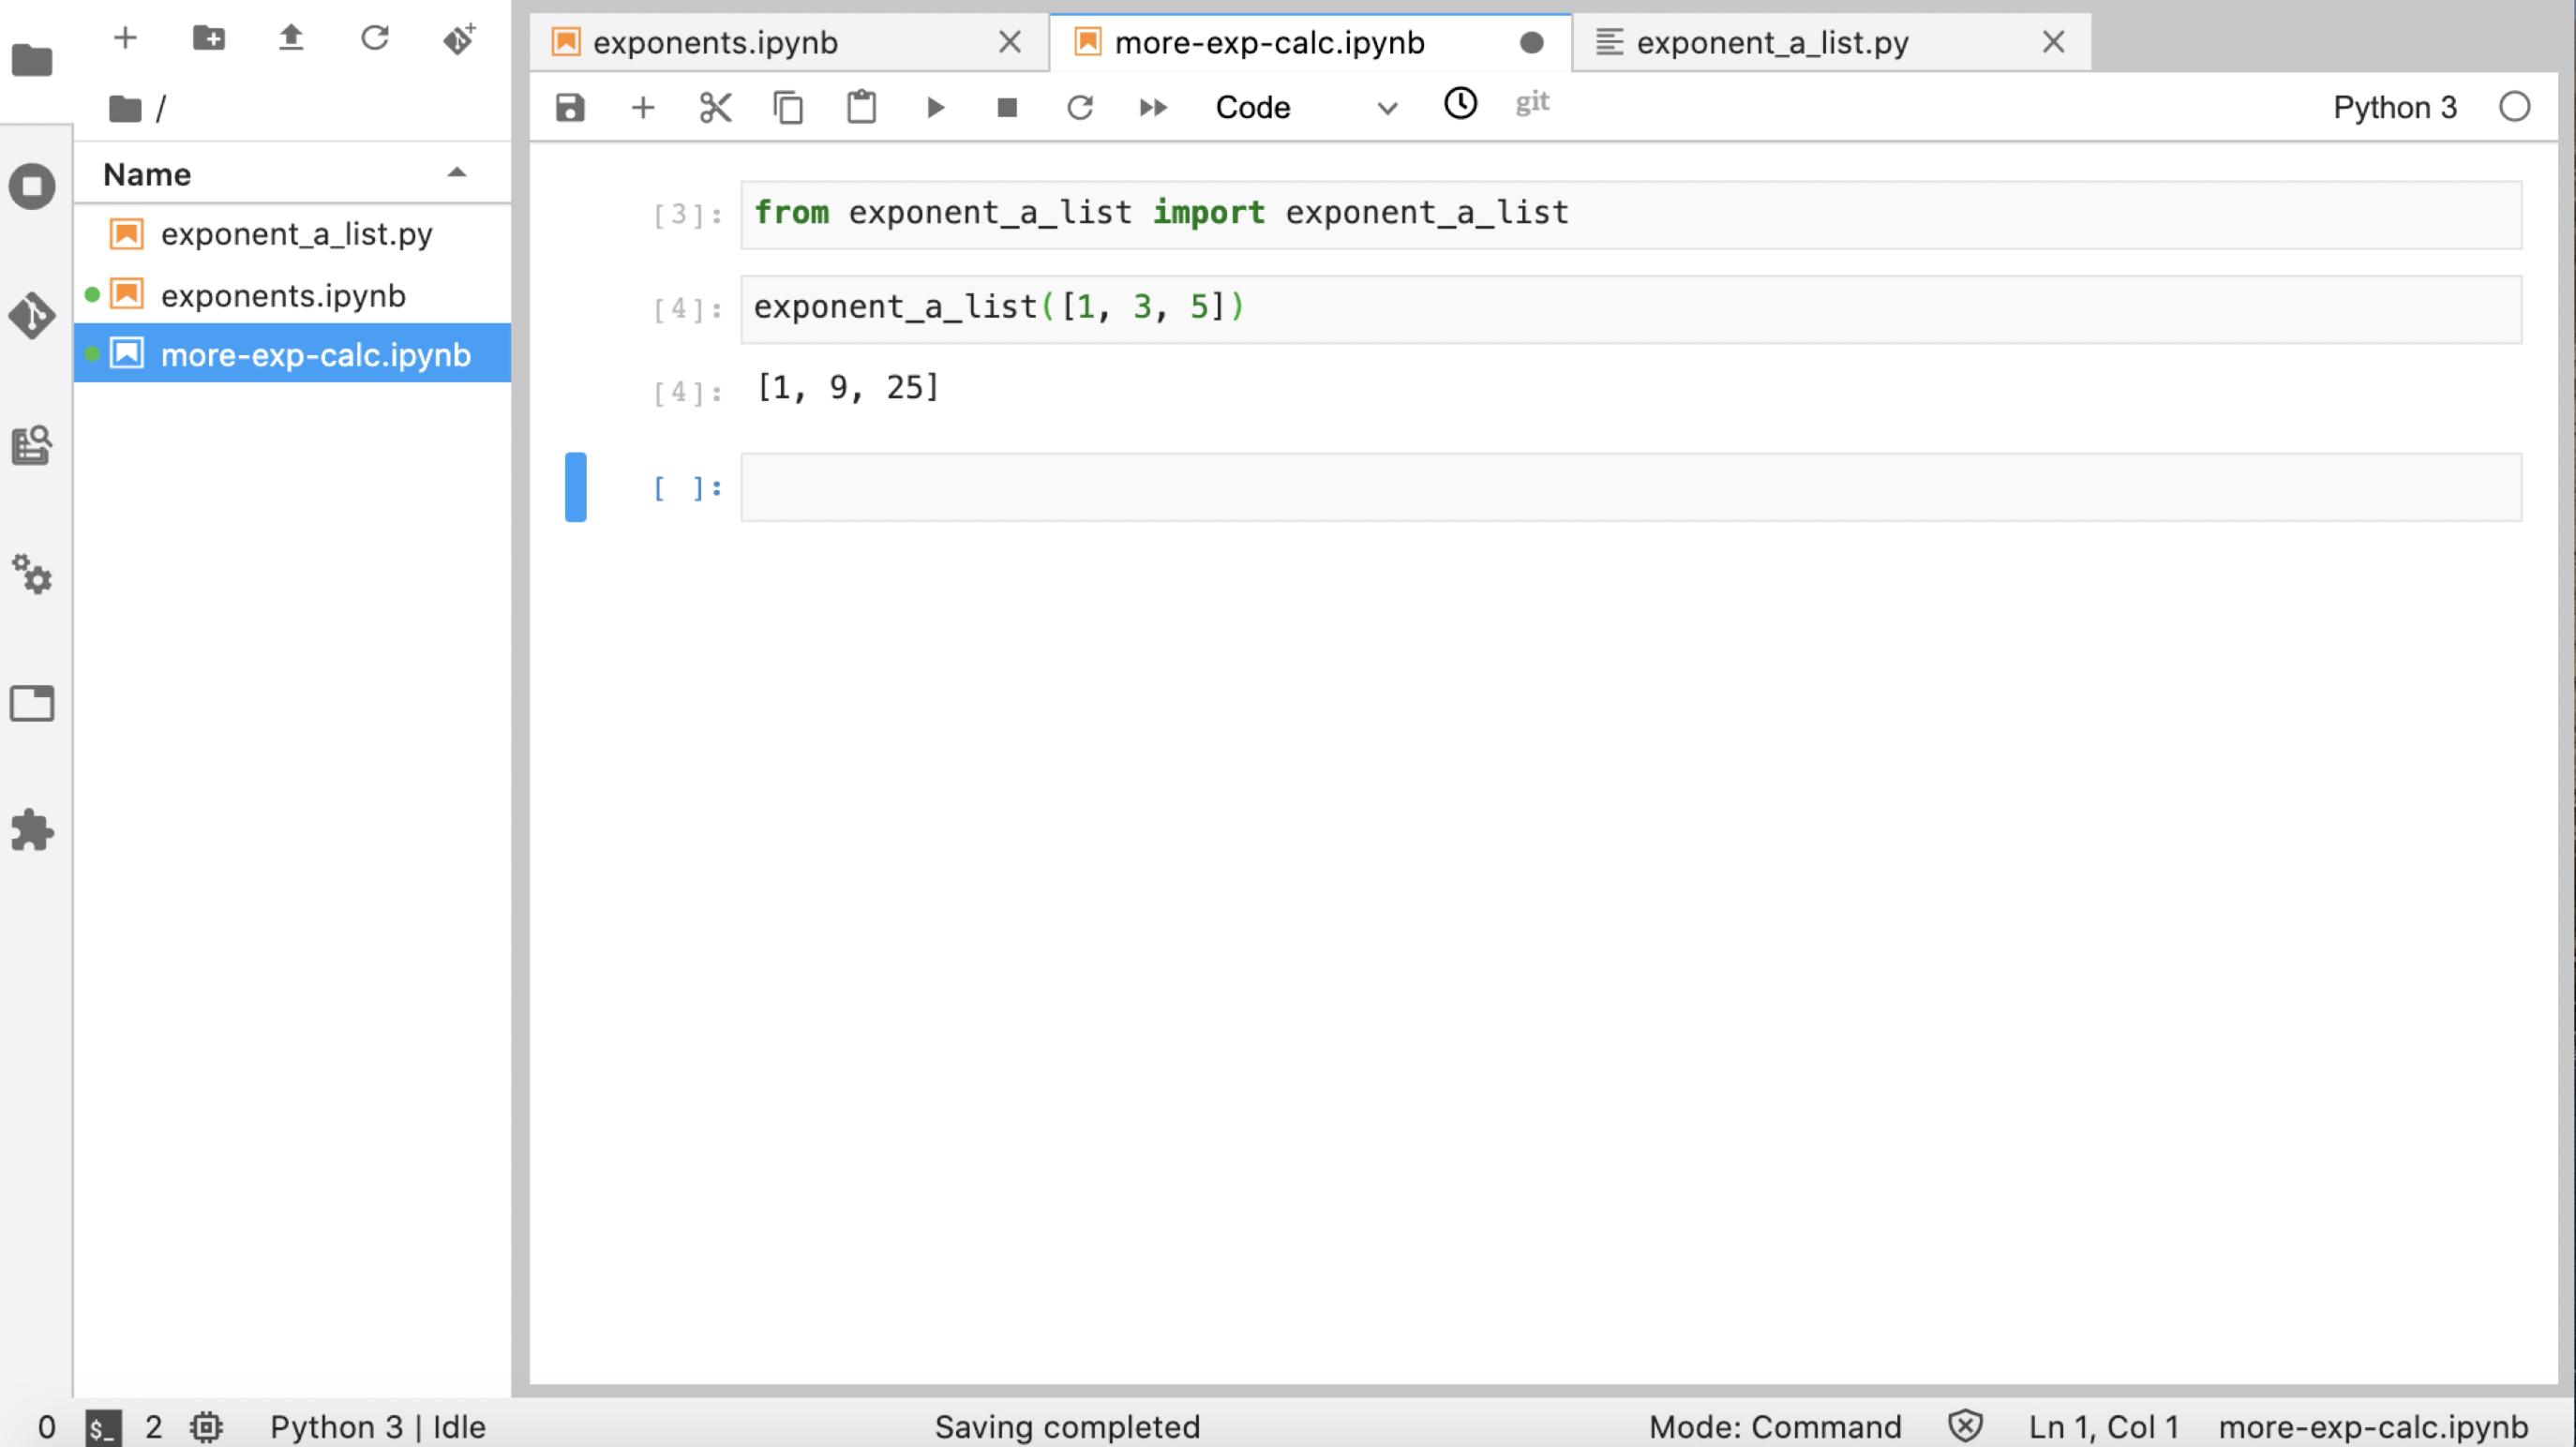2576x1447 pixels.
Task: Switch to exponents.ipynb tab
Action: [715, 42]
